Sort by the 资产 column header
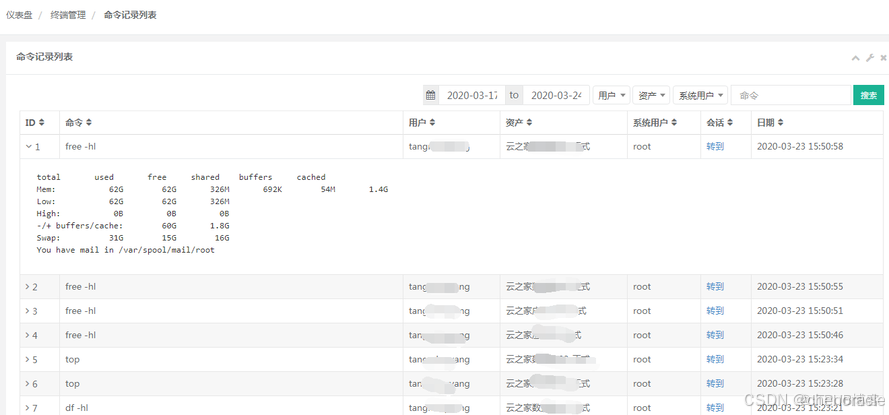This screenshot has width=889, height=415. point(519,122)
